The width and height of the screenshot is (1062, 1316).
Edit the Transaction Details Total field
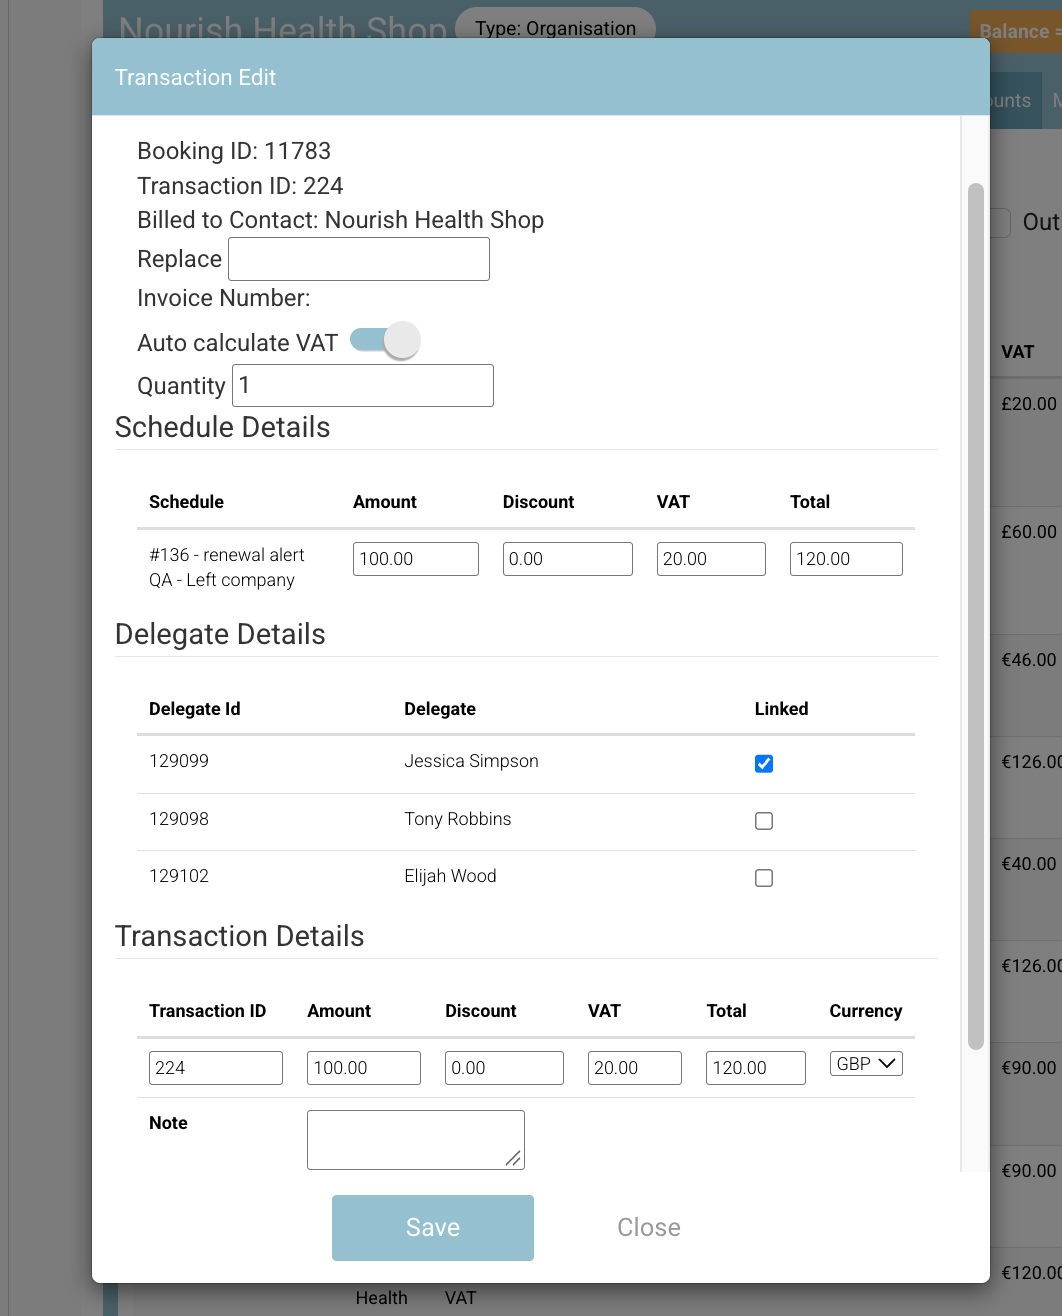[x=756, y=1068]
